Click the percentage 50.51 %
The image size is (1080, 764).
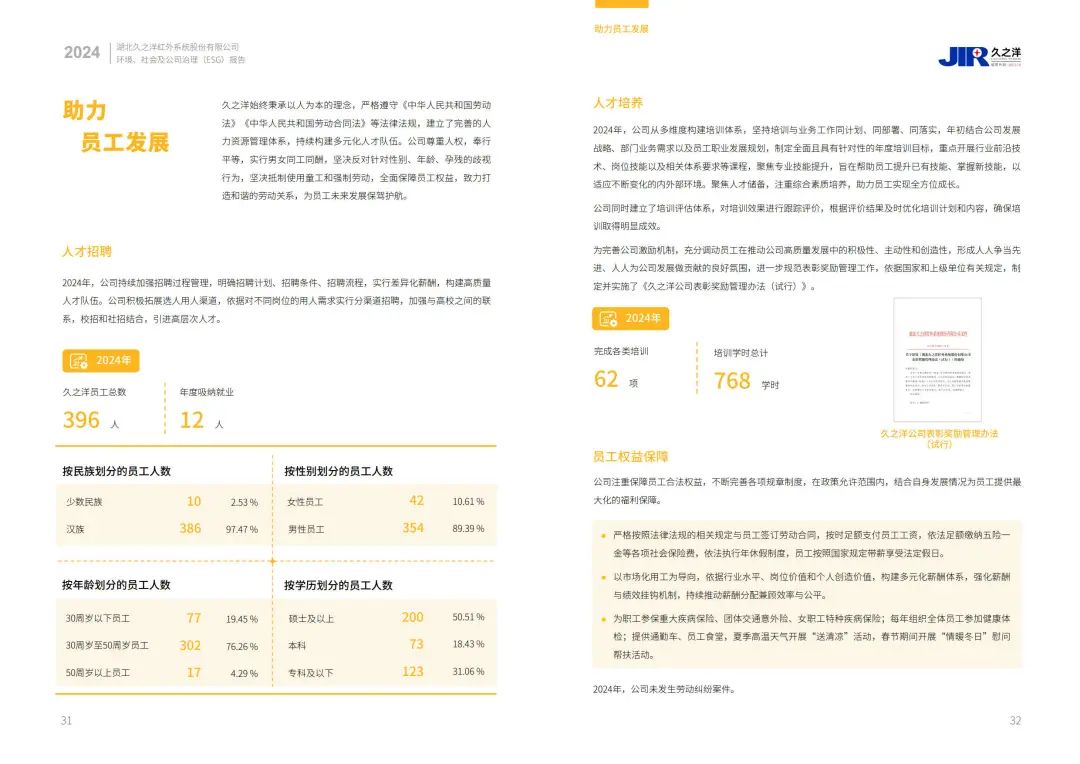click(468, 617)
